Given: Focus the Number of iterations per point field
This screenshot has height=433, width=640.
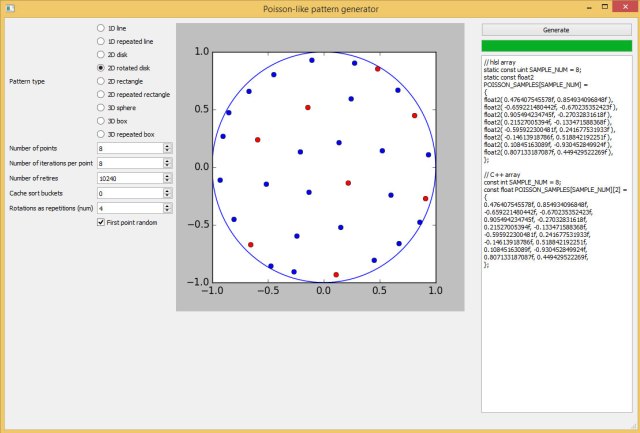Looking at the screenshot, I should click(128, 163).
